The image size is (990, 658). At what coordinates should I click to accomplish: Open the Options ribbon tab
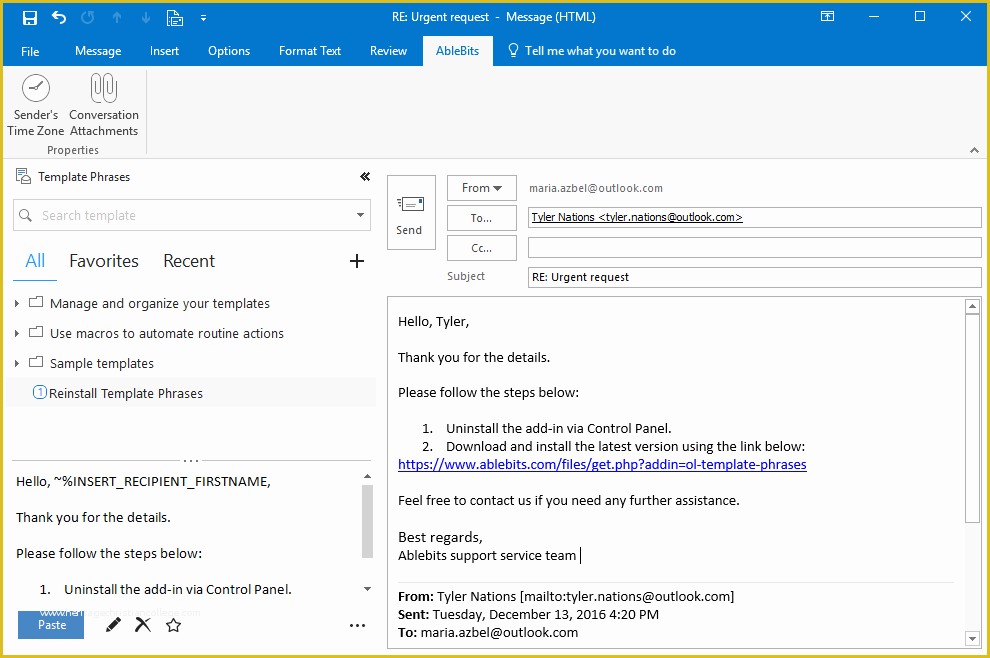229,51
